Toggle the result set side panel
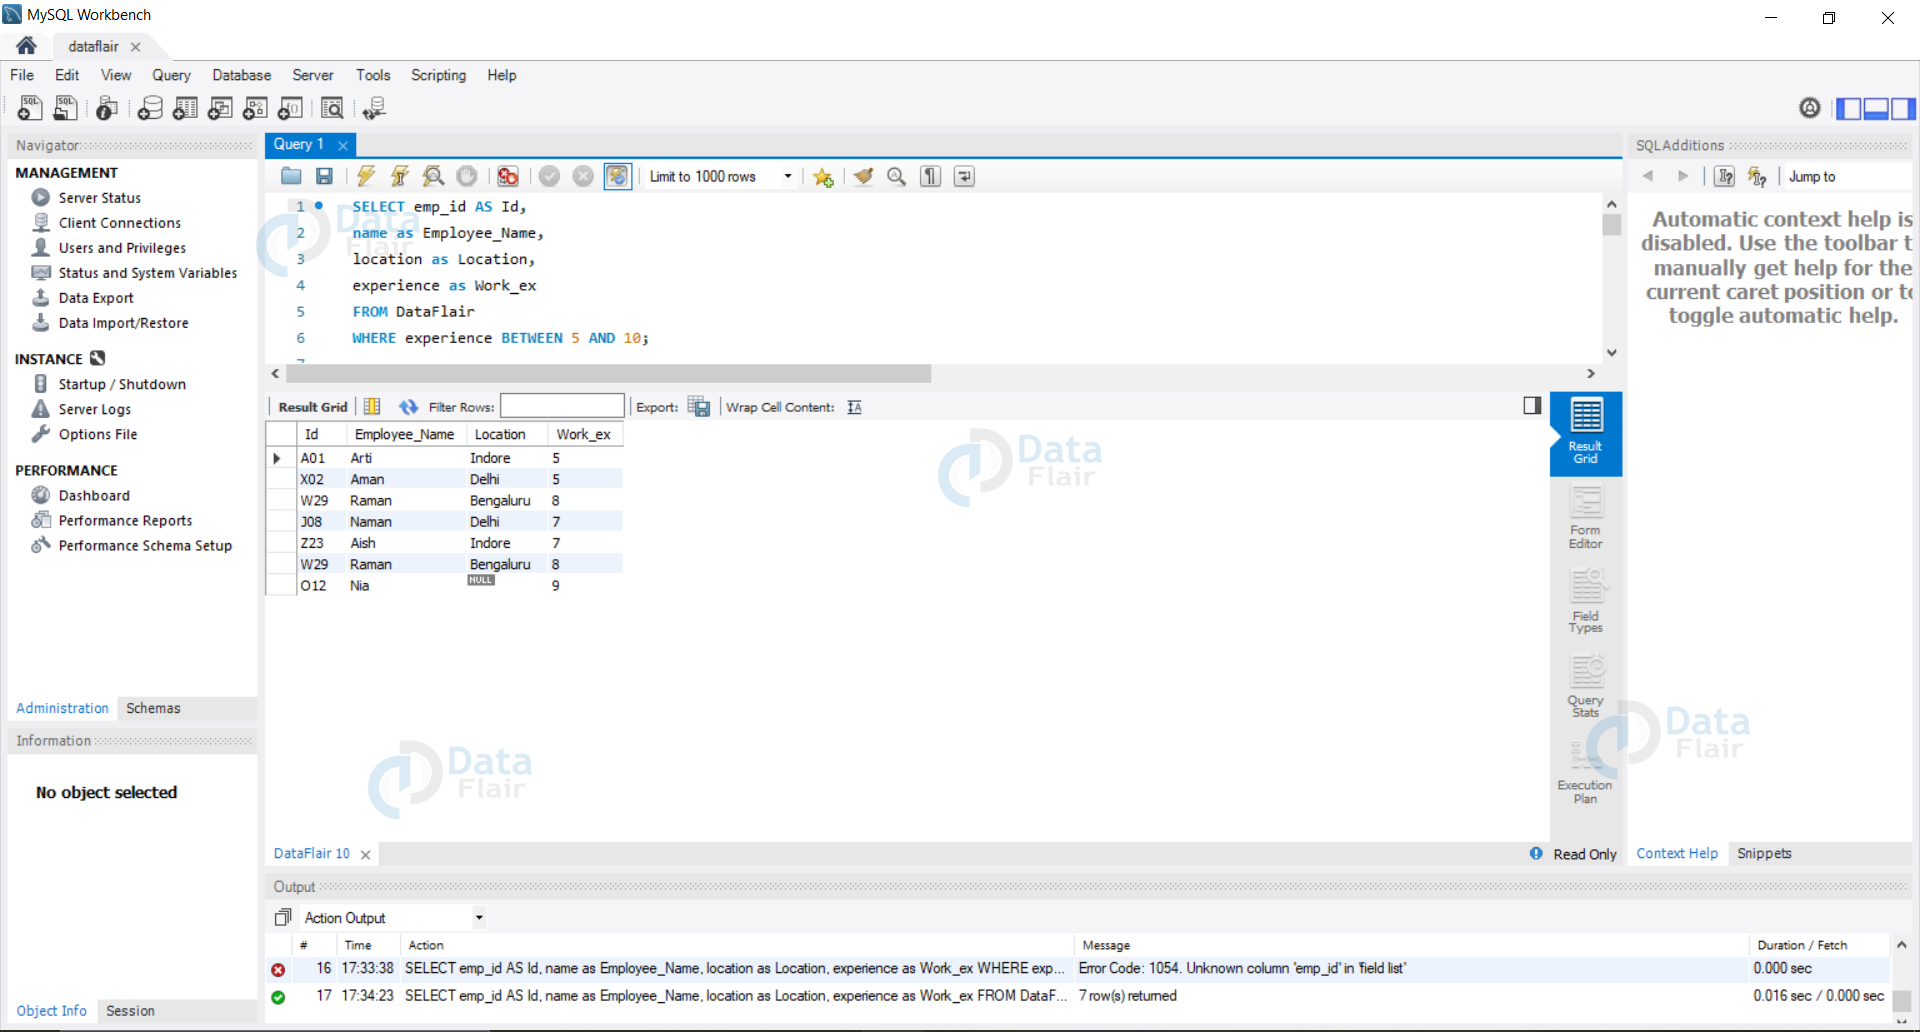1920x1032 pixels. tap(1532, 405)
